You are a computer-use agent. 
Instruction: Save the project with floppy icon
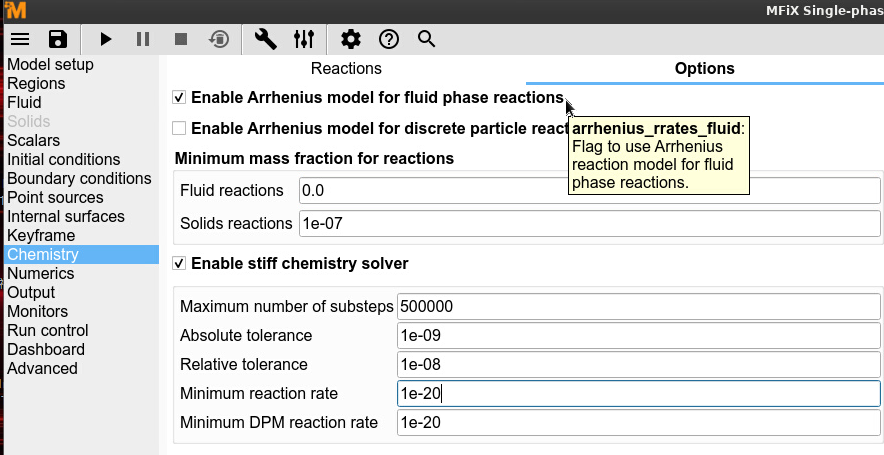[58, 39]
